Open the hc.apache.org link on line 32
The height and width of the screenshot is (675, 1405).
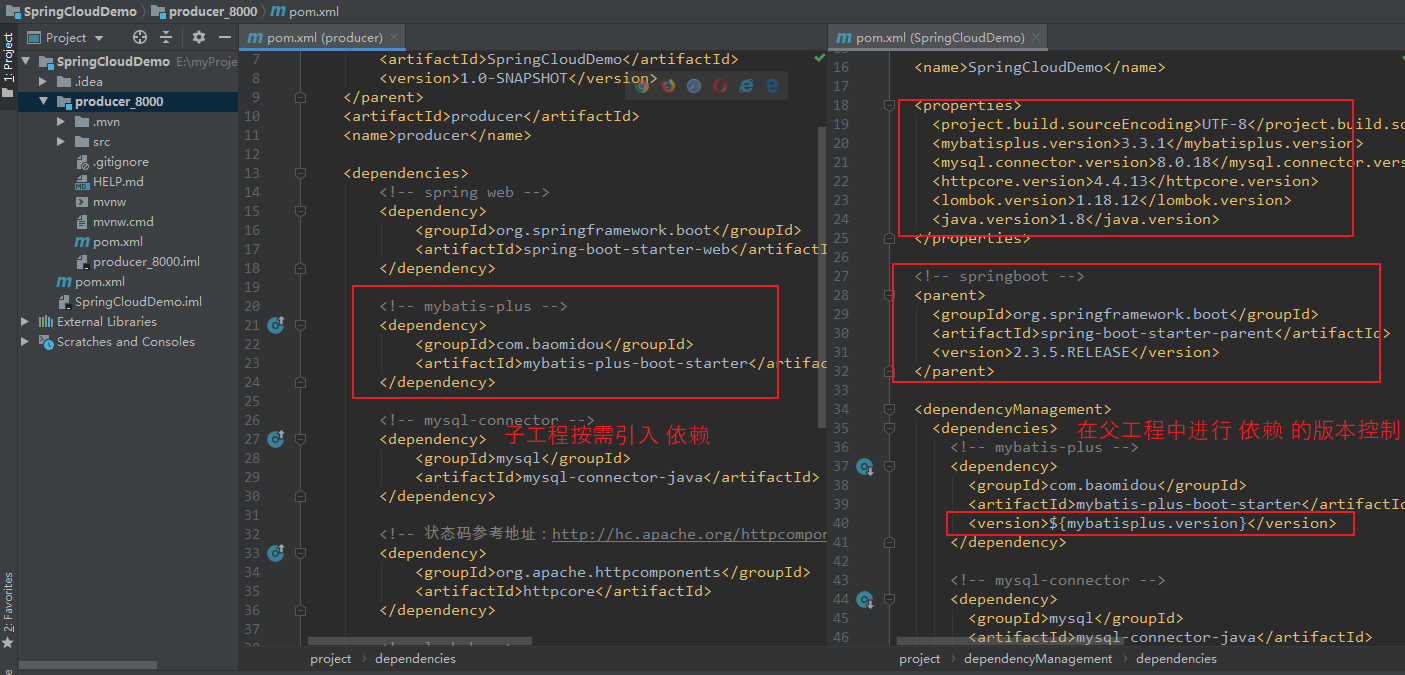689,534
